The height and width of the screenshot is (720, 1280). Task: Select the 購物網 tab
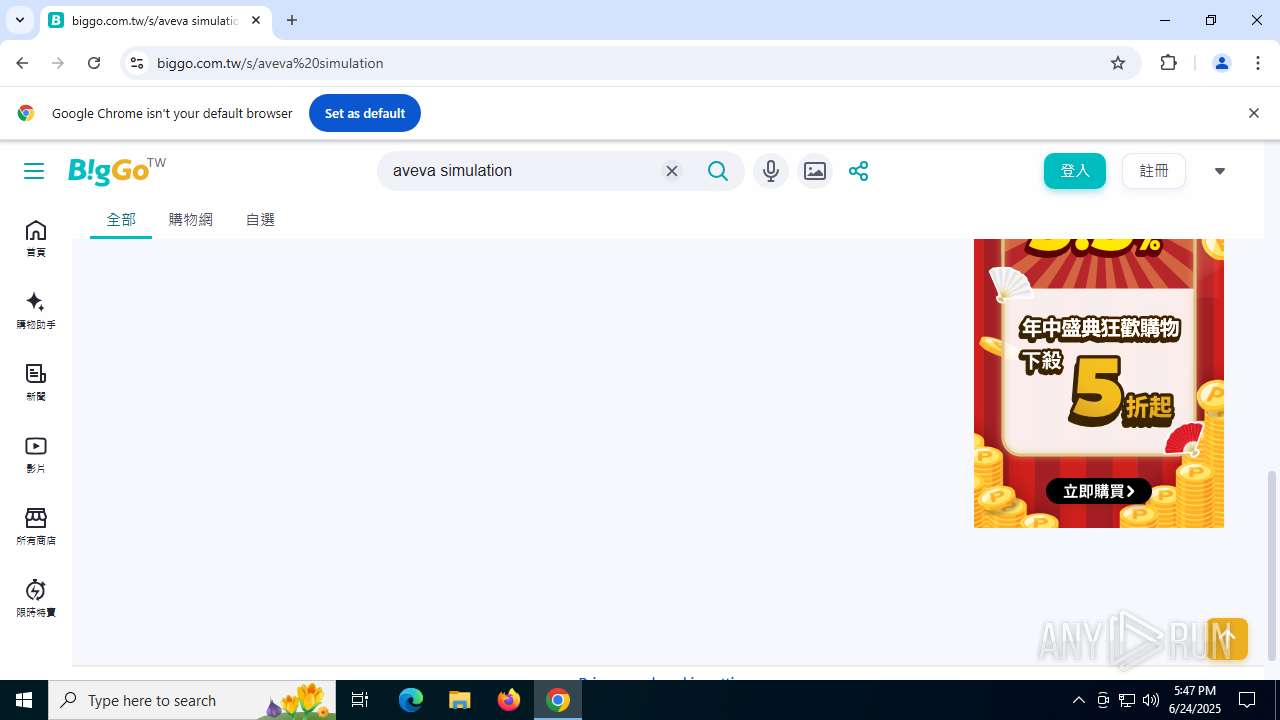(x=191, y=220)
